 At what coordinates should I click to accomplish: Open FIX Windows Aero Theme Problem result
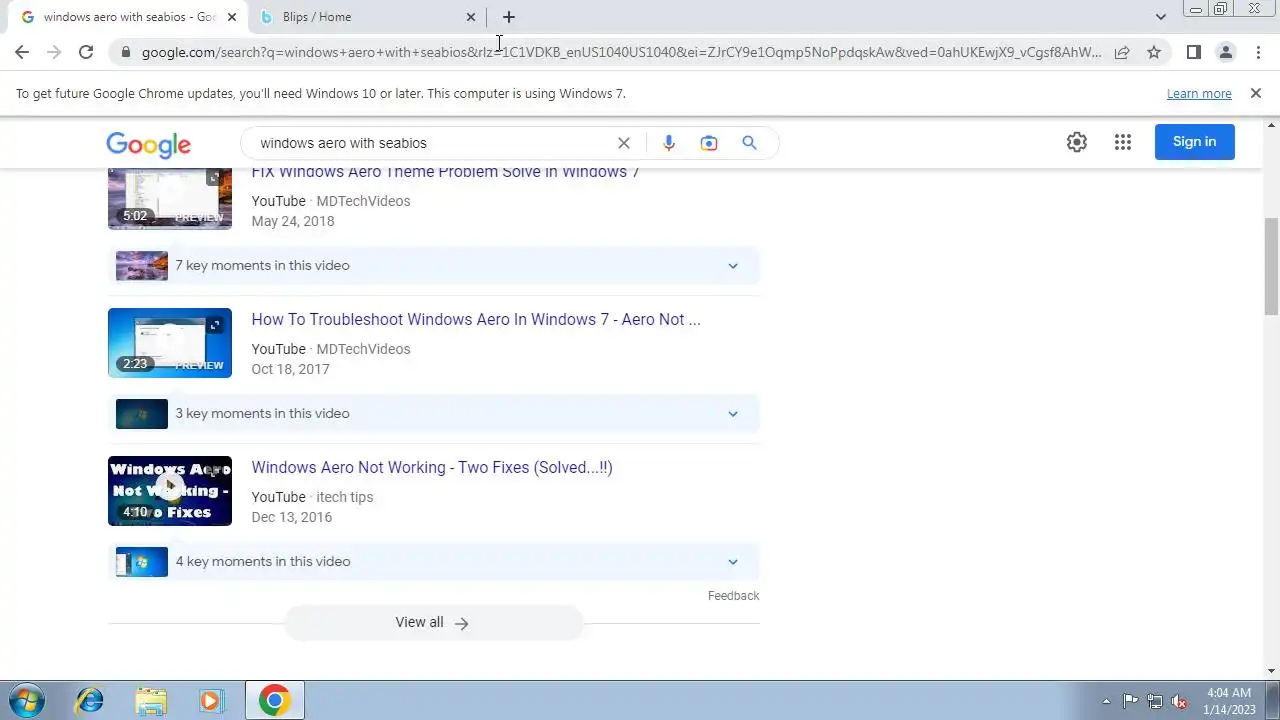445,172
